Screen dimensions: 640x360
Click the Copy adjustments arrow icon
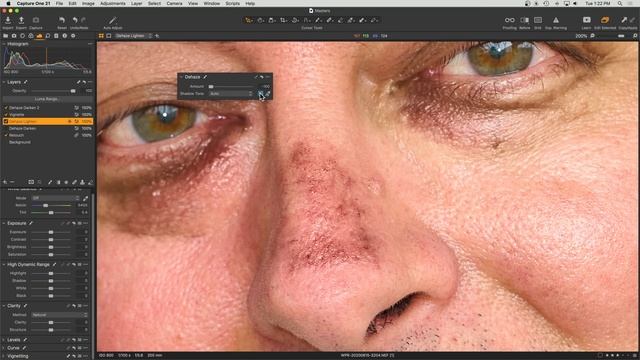point(624,20)
